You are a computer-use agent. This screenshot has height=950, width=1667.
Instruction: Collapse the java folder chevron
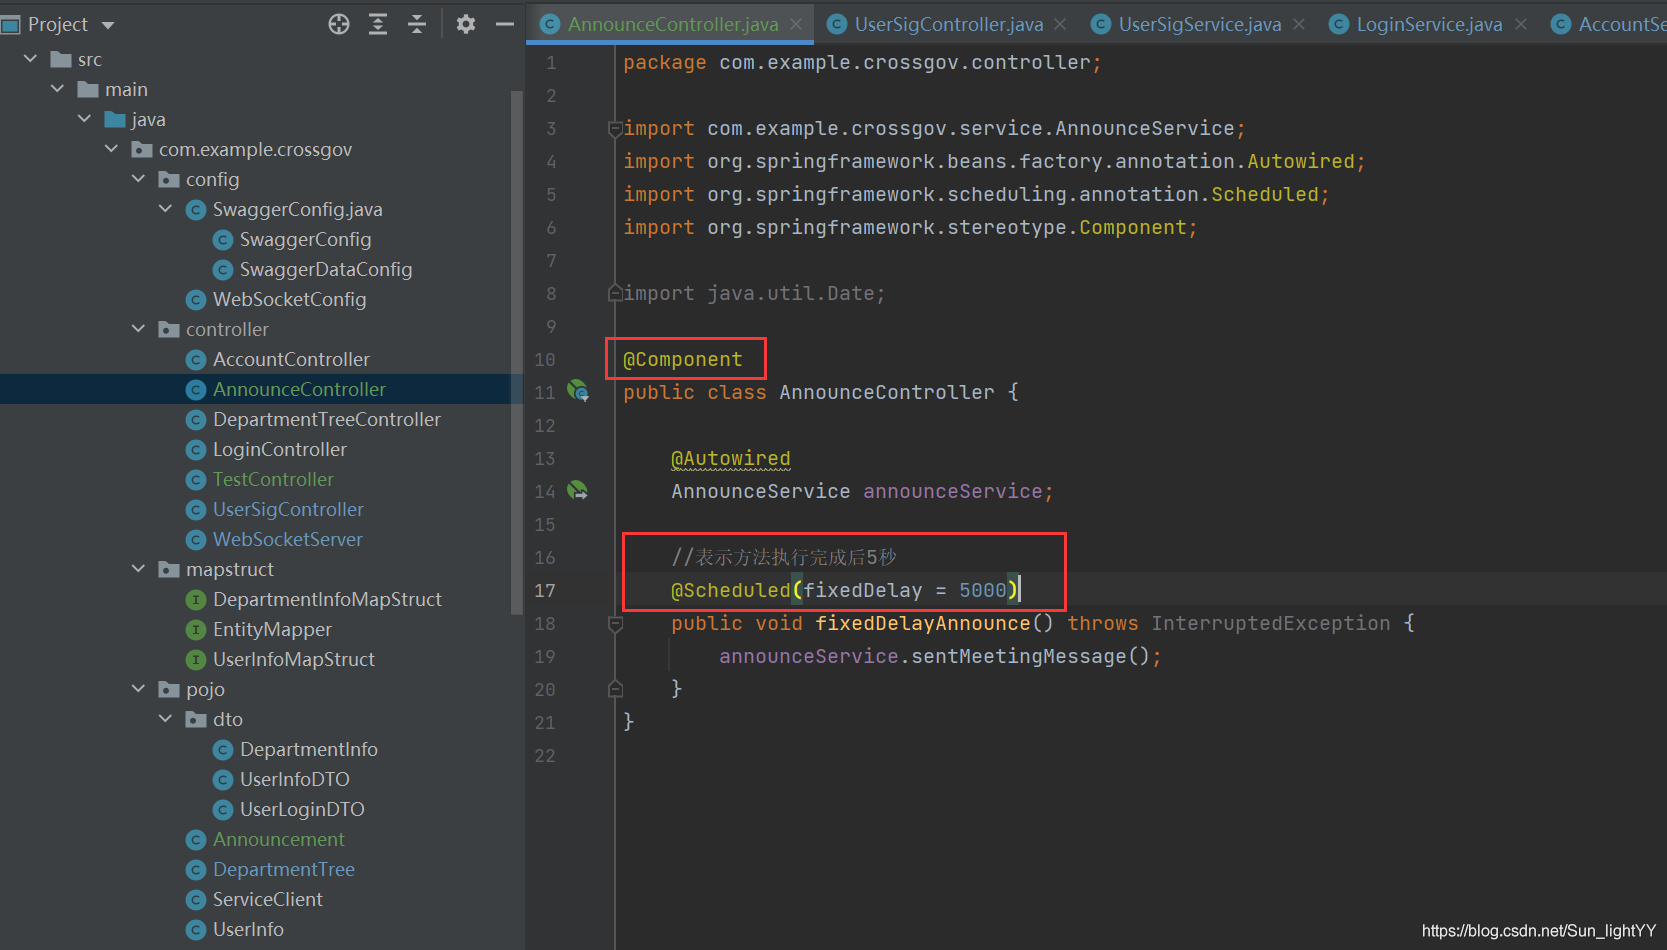point(84,119)
